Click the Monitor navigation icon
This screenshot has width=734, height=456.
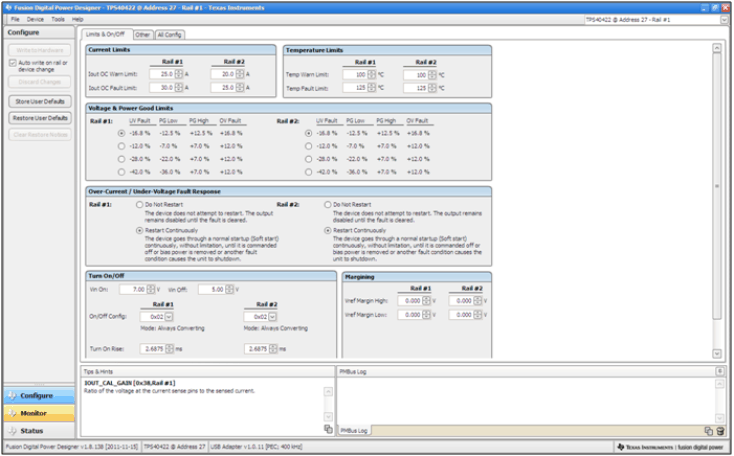[x=12, y=413]
